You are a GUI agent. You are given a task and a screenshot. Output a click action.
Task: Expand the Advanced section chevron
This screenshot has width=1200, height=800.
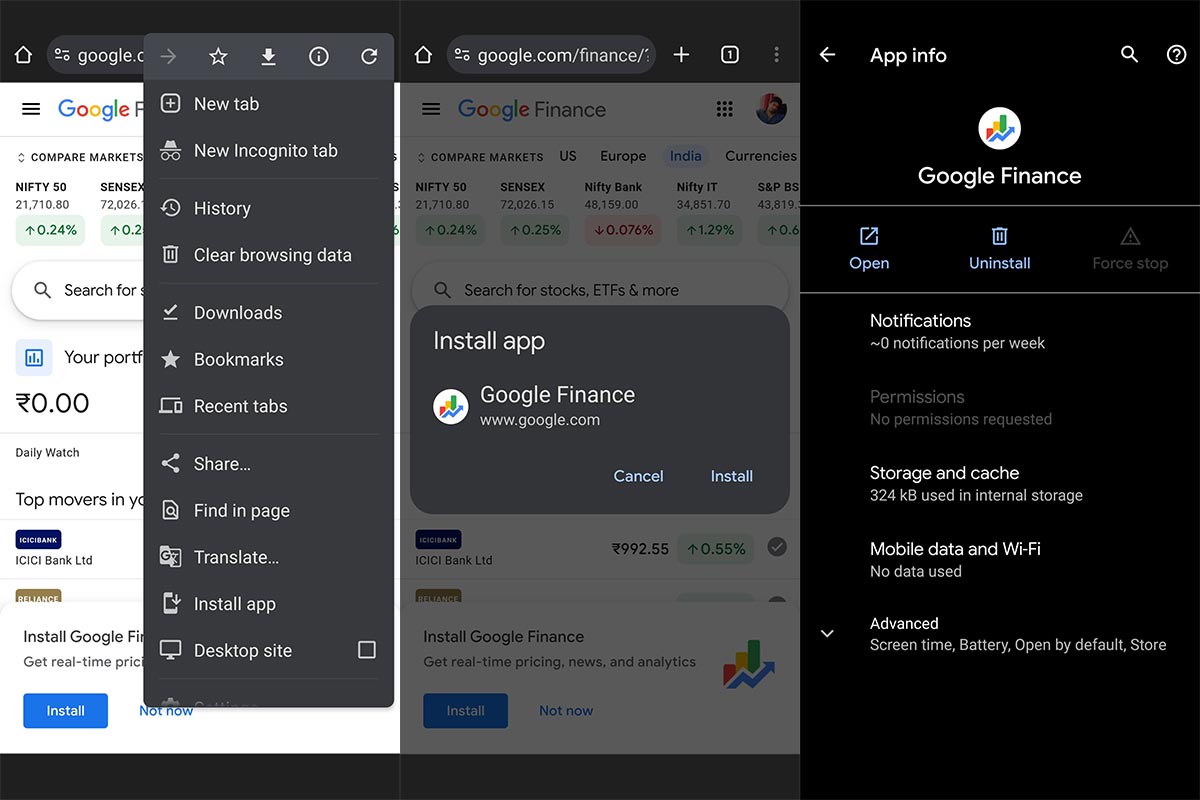click(x=827, y=634)
